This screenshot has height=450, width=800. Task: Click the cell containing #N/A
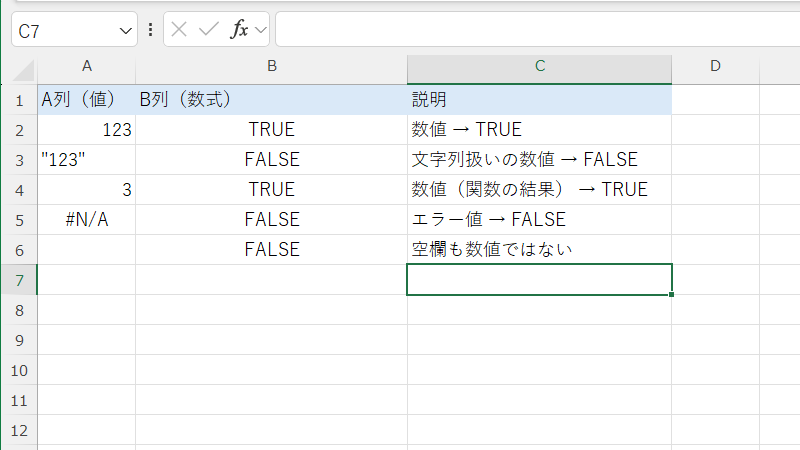[87, 220]
